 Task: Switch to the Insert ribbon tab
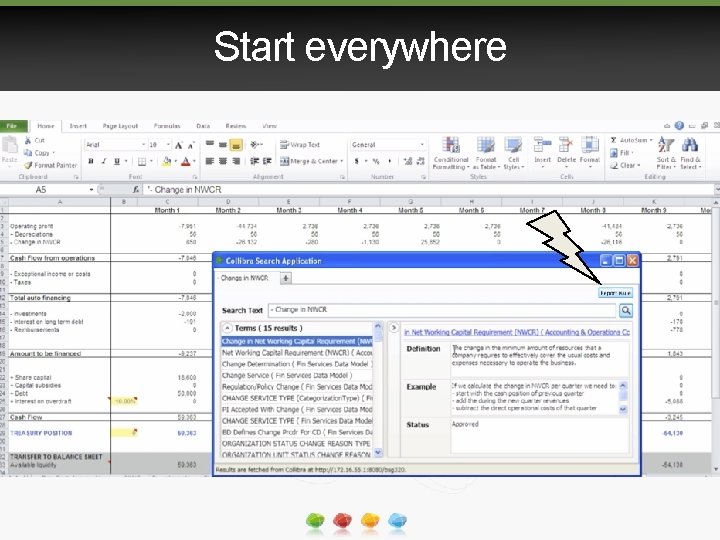(x=78, y=126)
